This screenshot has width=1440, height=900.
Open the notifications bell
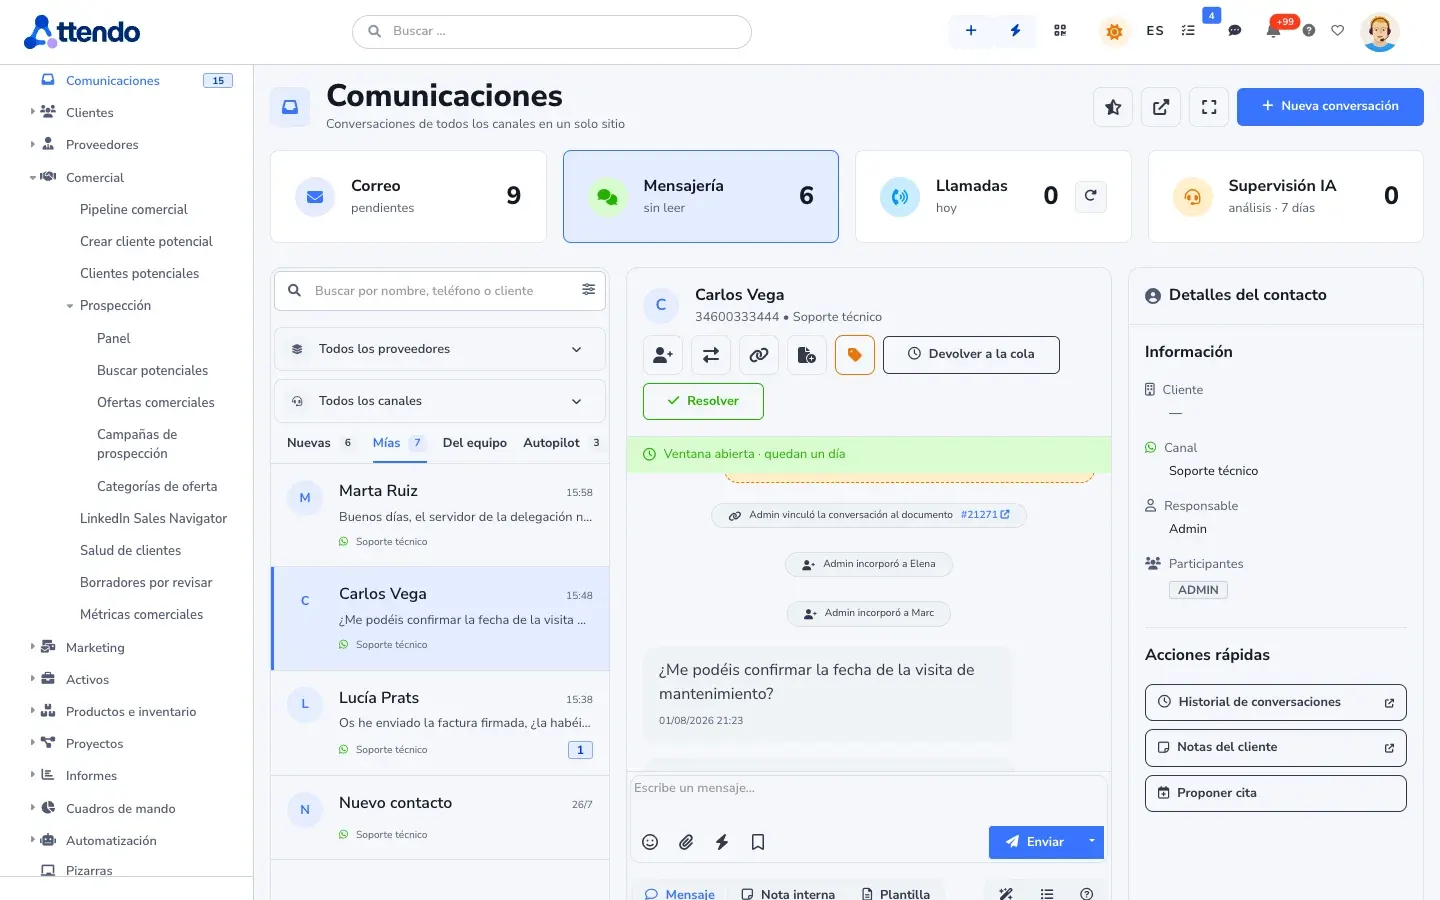(1273, 31)
